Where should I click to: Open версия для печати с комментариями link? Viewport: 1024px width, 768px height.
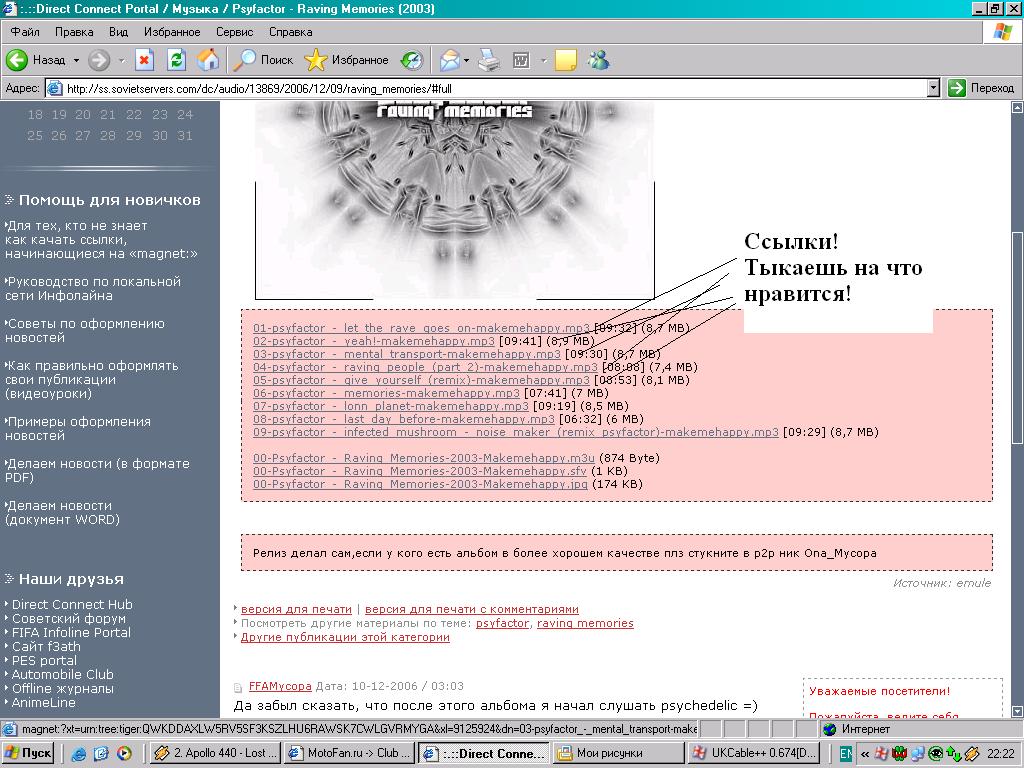click(472, 609)
